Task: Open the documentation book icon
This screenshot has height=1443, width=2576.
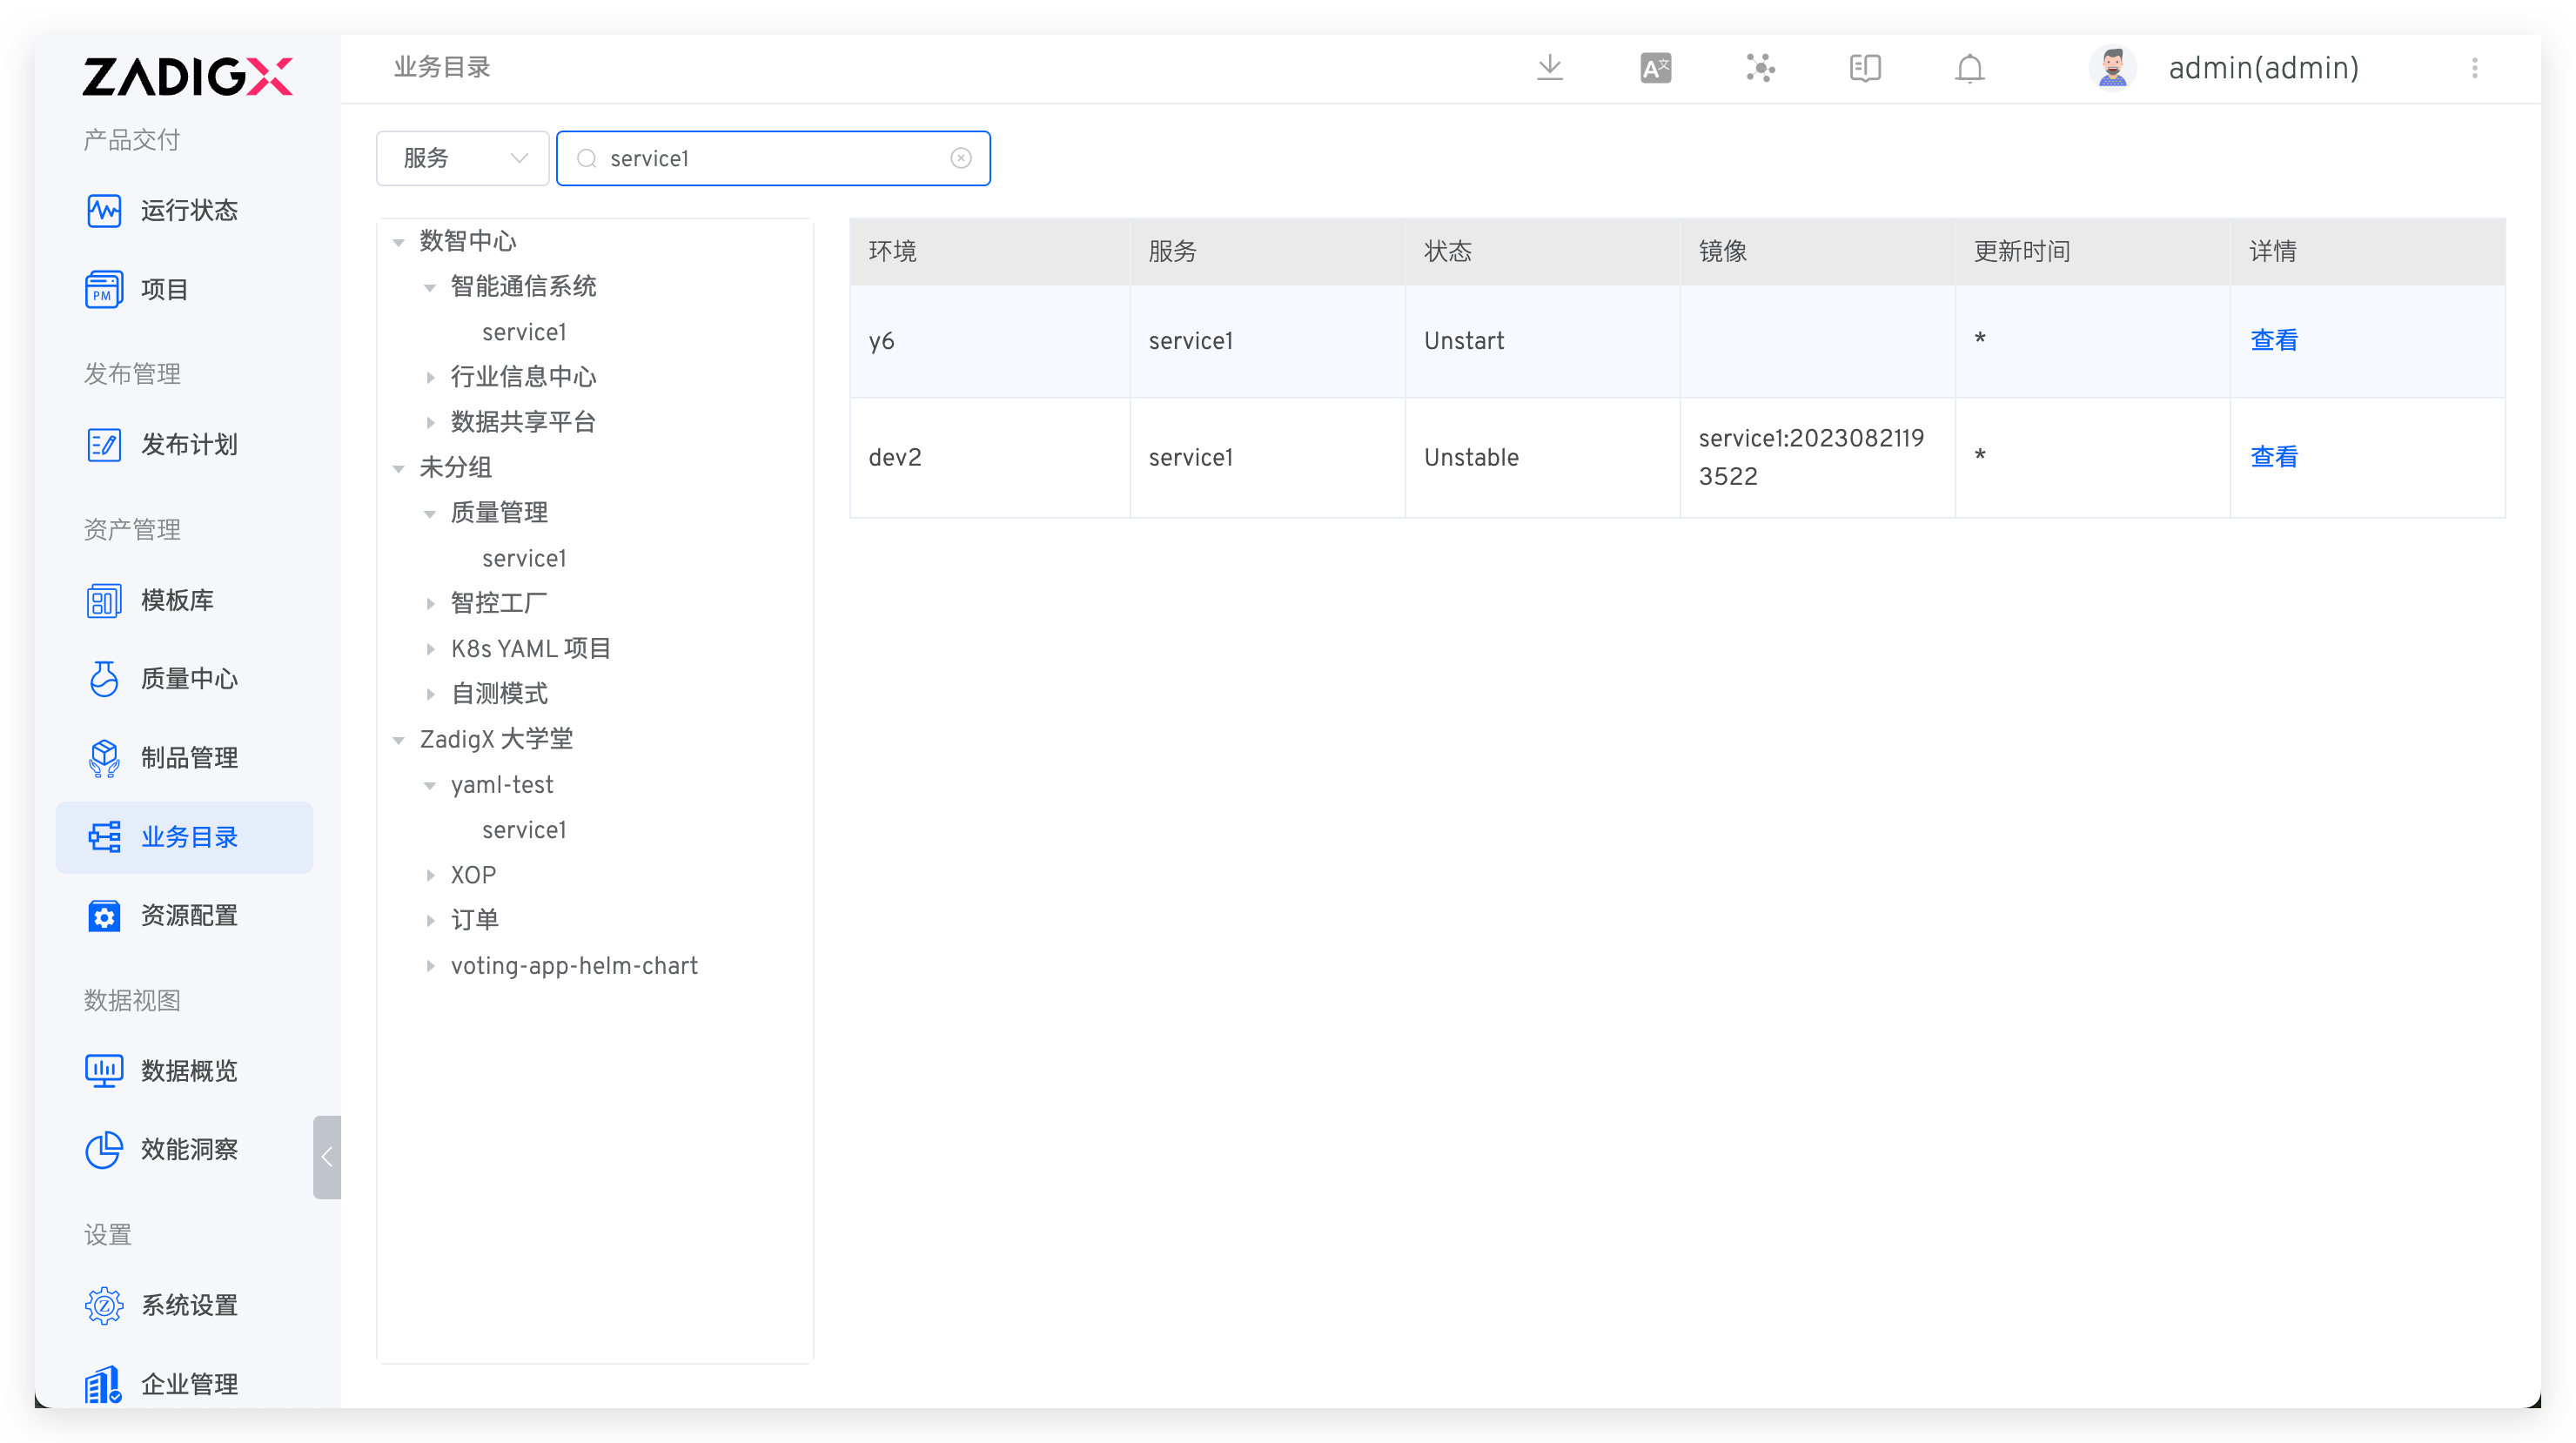Action: click(1864, 68)
